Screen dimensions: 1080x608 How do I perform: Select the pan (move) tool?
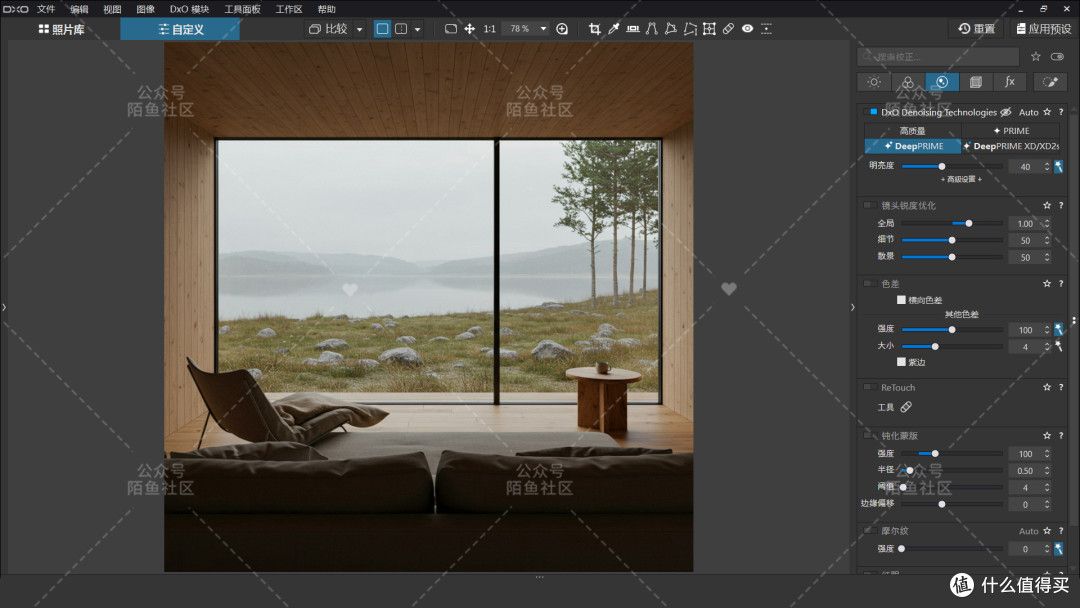pos(470,29)
